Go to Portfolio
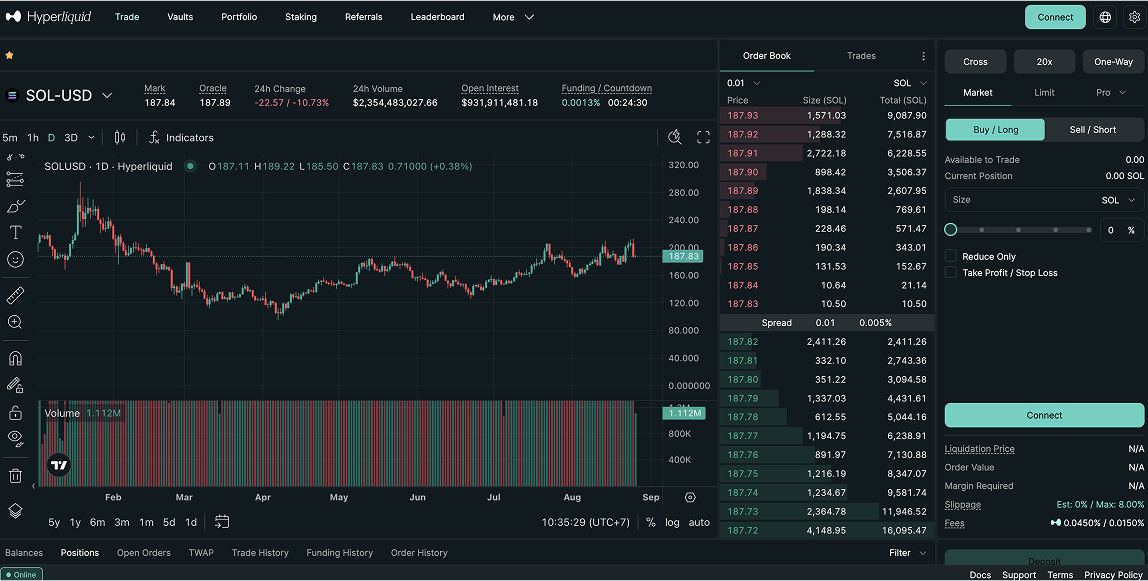This screenshot has height=581, width=1148. [239, 17]
